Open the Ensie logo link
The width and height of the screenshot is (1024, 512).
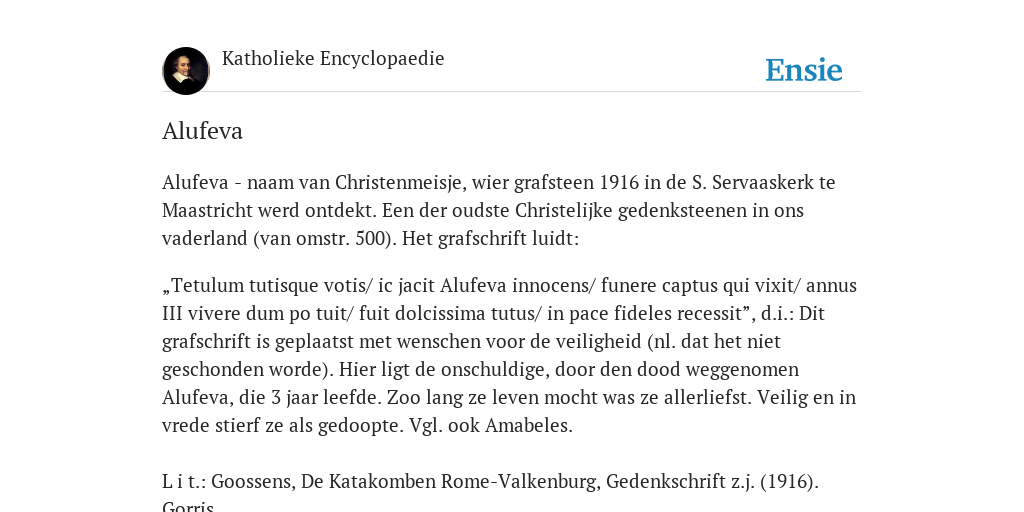click(x=804, y=70)
